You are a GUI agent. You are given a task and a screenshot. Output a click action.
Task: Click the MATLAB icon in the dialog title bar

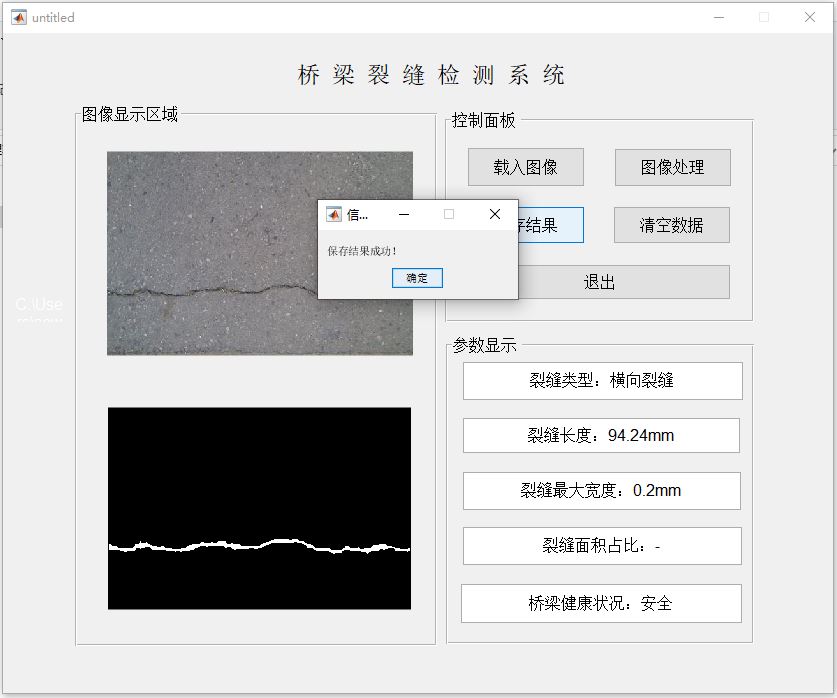[x=334, y=214]
